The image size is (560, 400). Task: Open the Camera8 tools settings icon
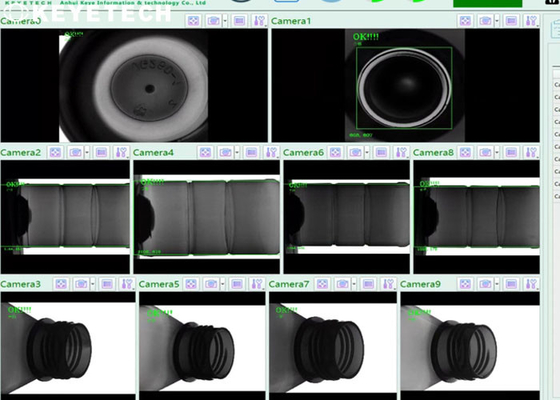(531, 152)
